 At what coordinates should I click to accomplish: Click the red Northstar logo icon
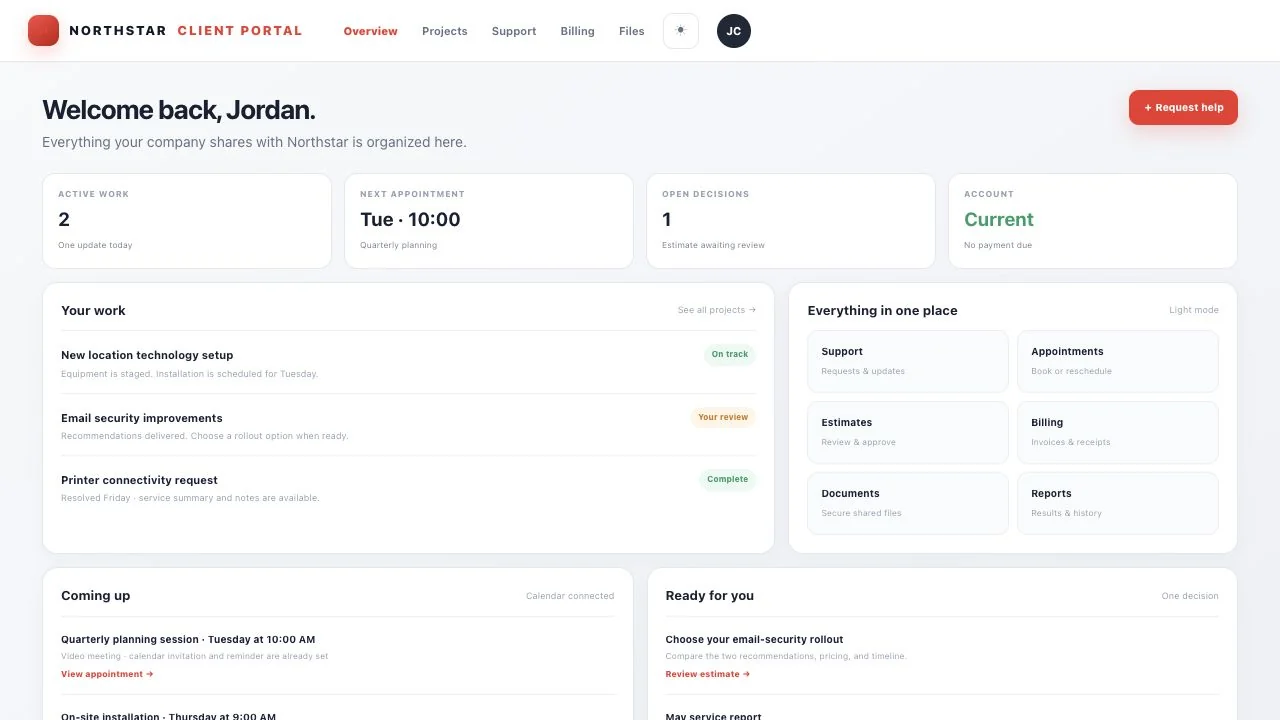pos(43,31)
